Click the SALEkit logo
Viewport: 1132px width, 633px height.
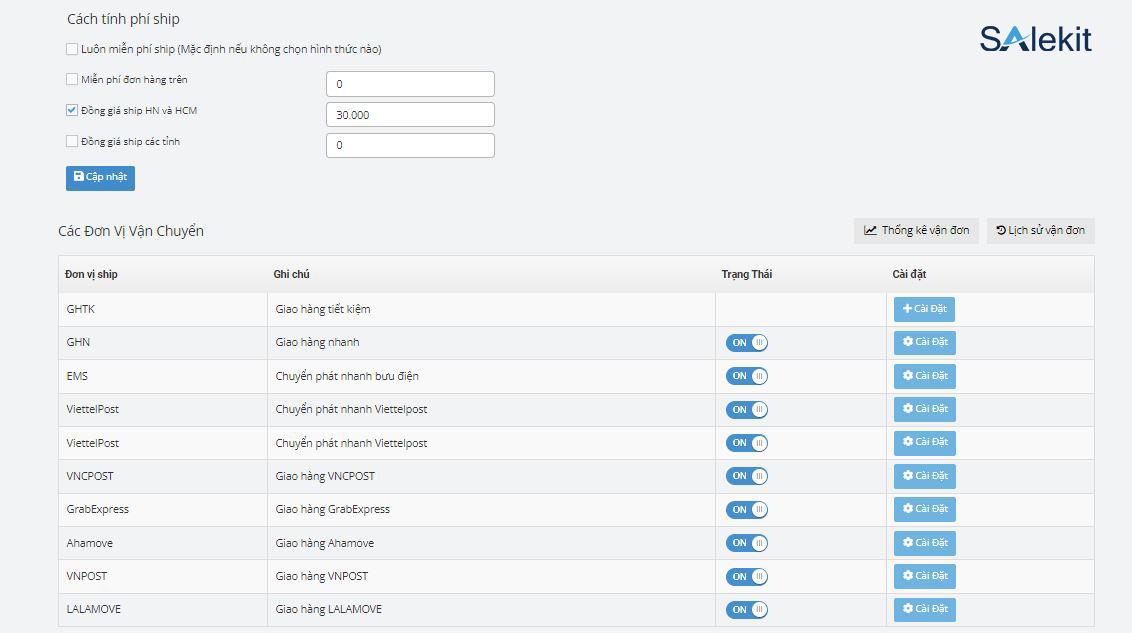tap(1035, 39)
